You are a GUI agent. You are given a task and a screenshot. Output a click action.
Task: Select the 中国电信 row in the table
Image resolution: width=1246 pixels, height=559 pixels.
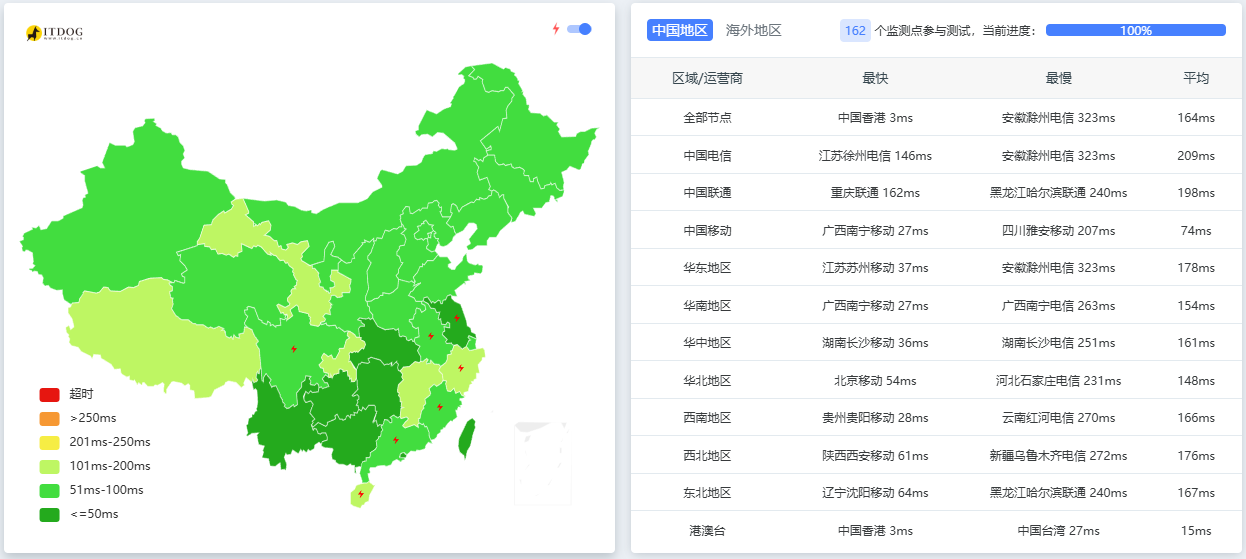(x=707, y=155)
